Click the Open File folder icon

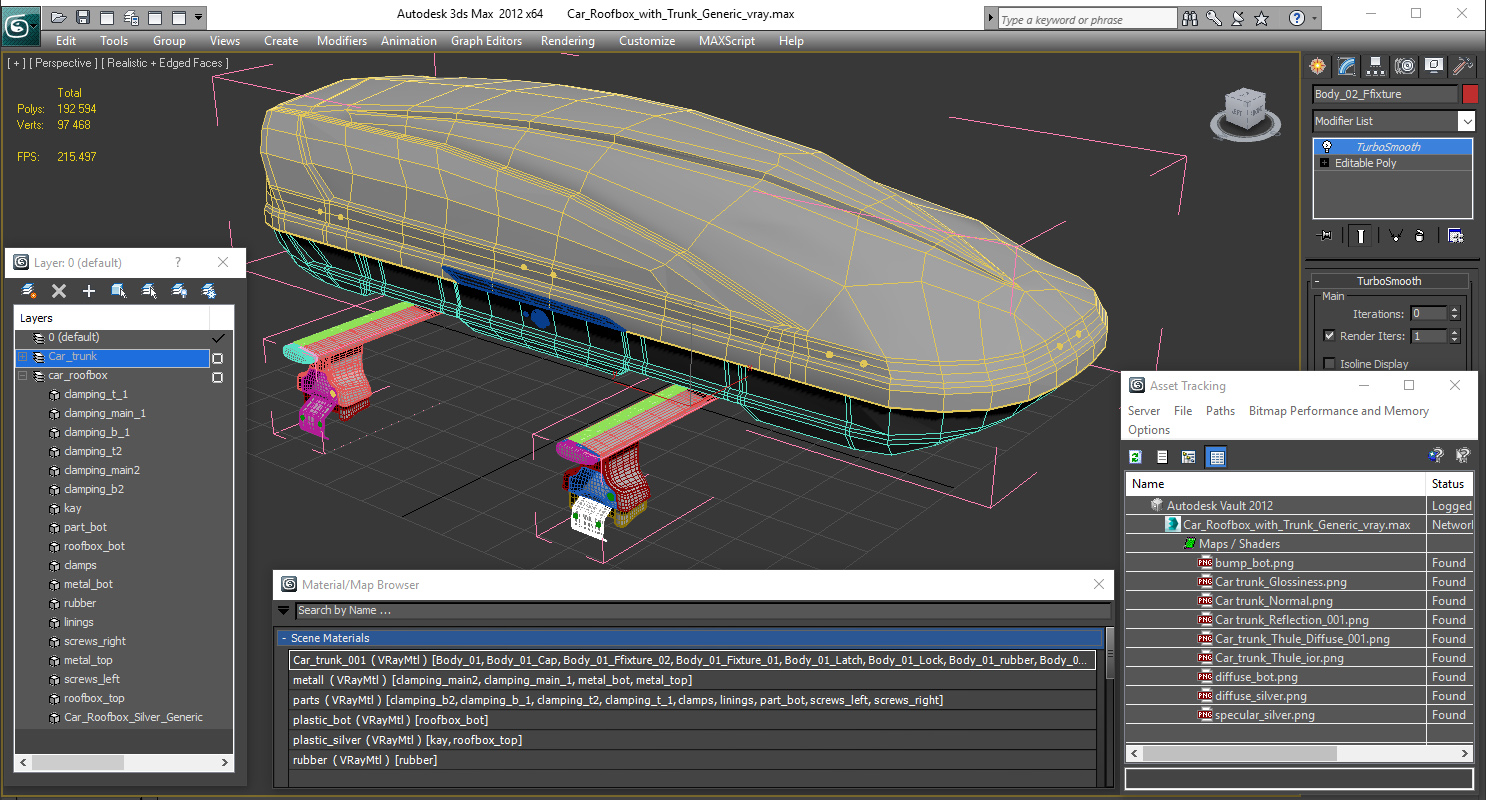point(59,17)
